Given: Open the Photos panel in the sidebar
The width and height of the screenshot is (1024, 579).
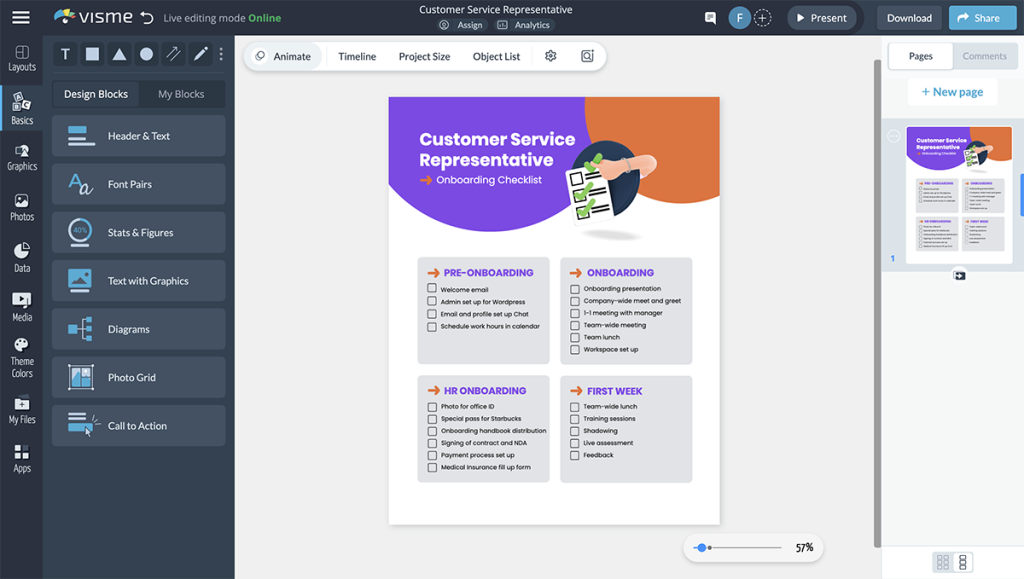Looking at the screenshot, I should click(x=21, y=208).
